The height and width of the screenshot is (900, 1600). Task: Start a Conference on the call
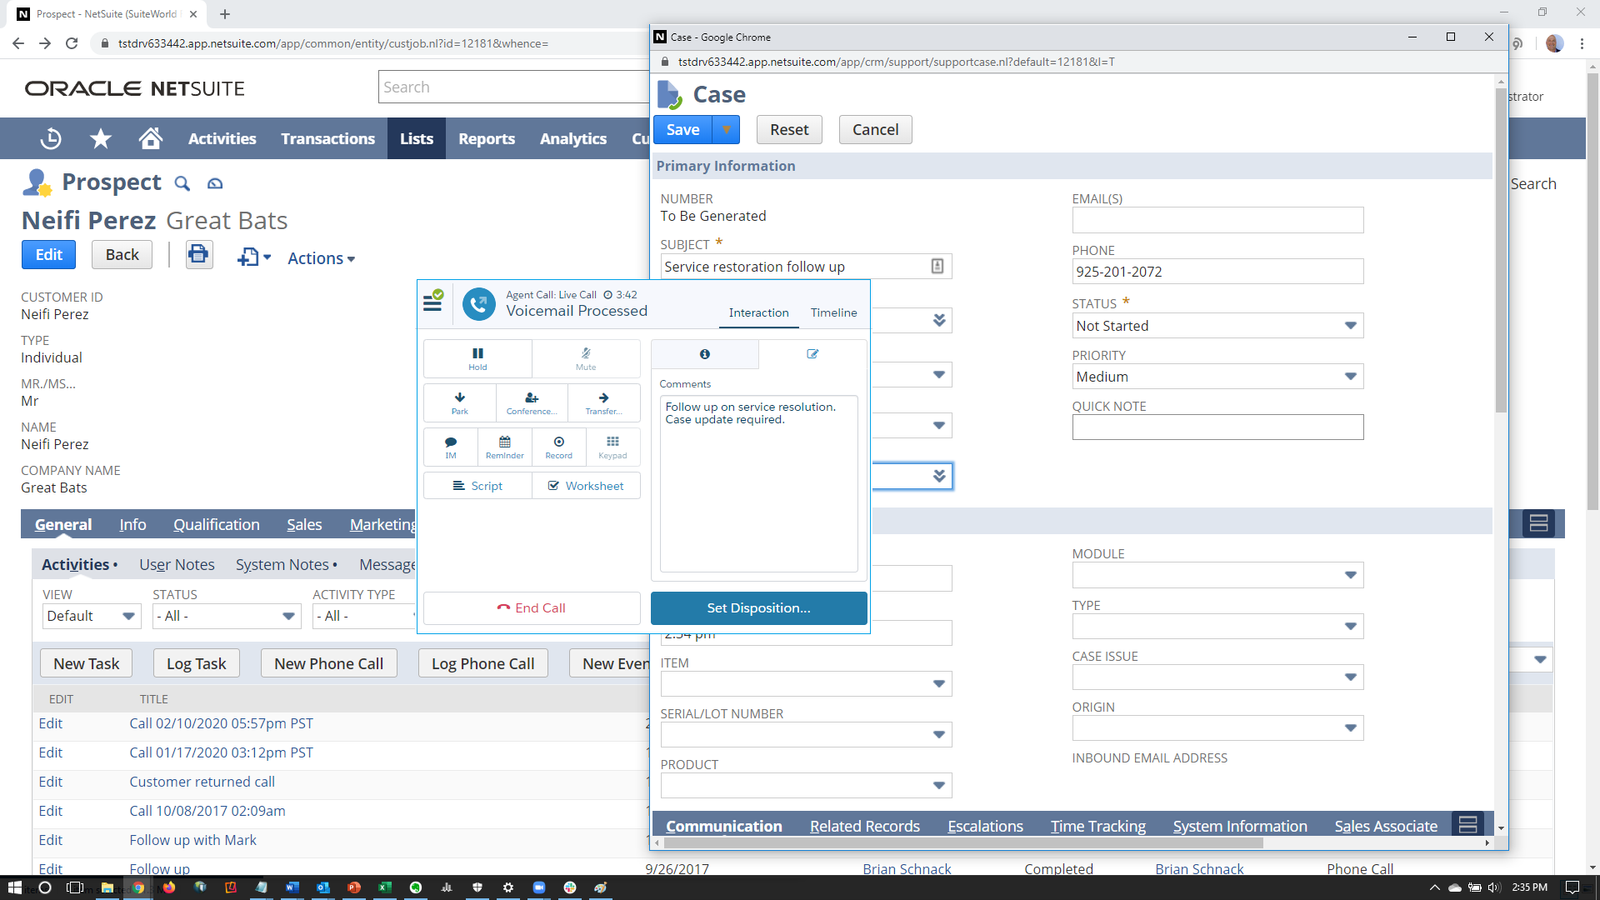(x=532, y=402)
